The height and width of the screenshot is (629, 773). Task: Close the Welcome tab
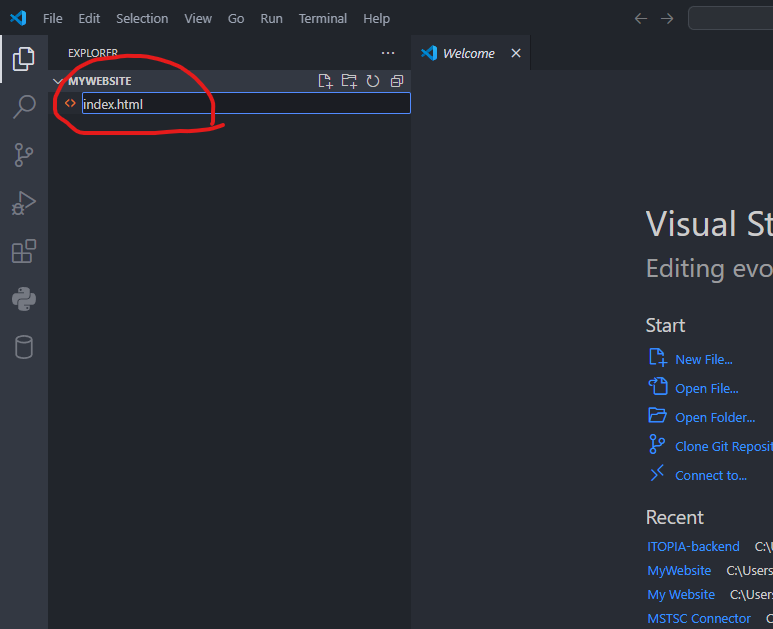pos(516,53)
